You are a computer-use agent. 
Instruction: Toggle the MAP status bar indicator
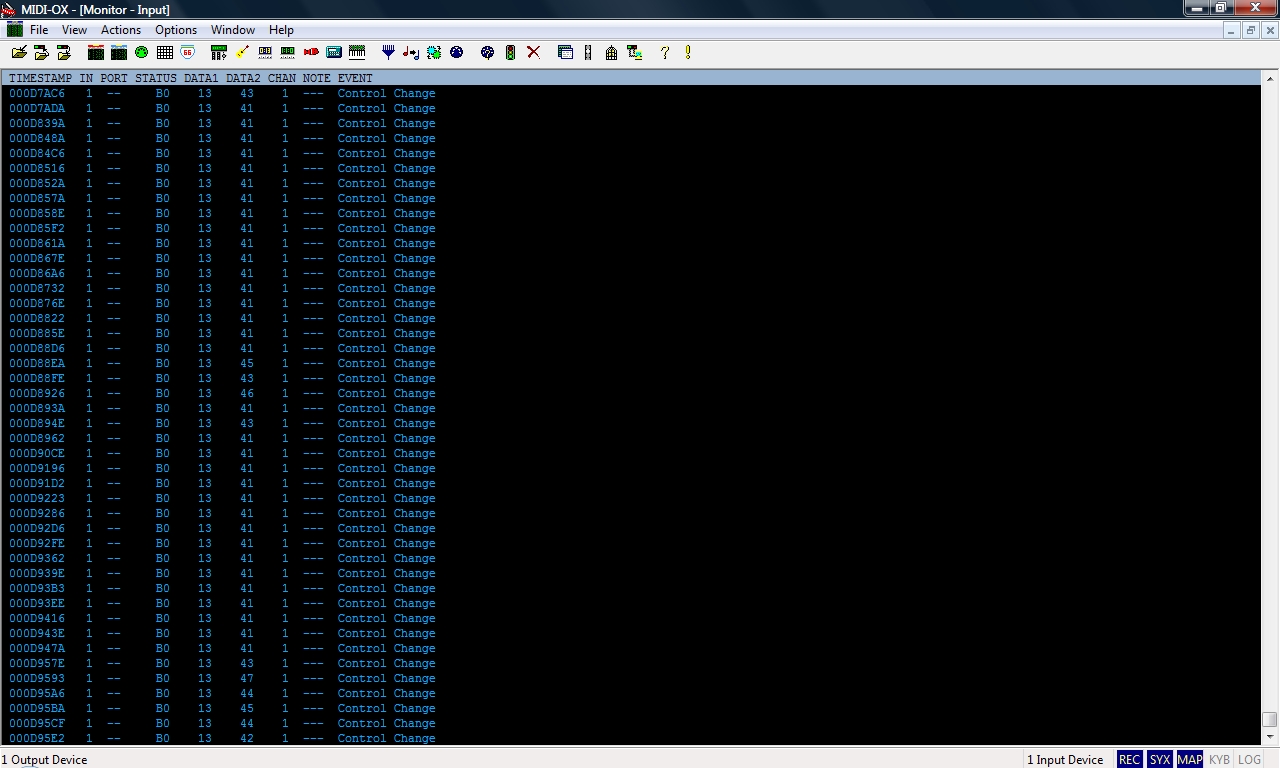1190,760
